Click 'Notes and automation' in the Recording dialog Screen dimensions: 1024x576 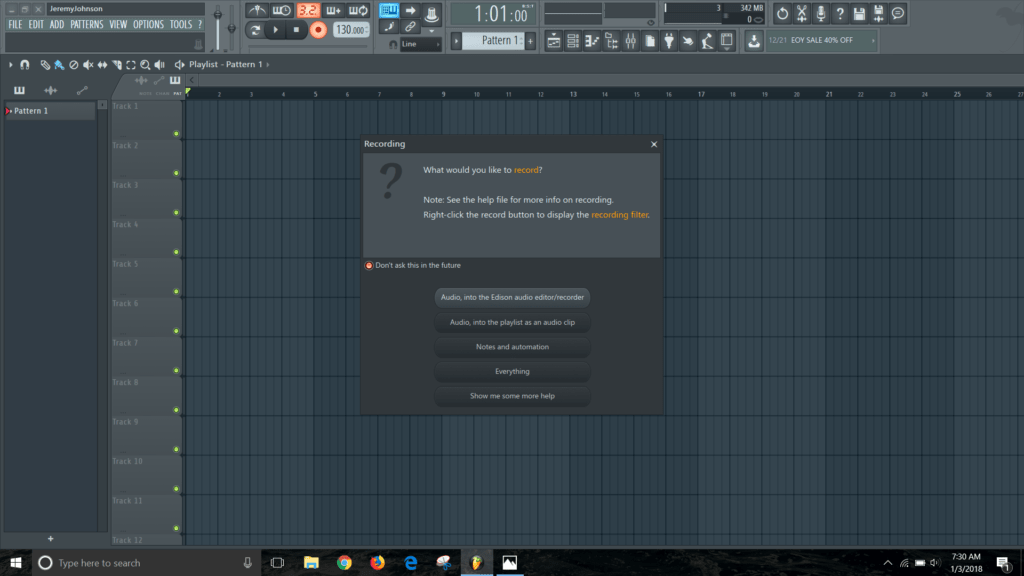tap(512, 346)
